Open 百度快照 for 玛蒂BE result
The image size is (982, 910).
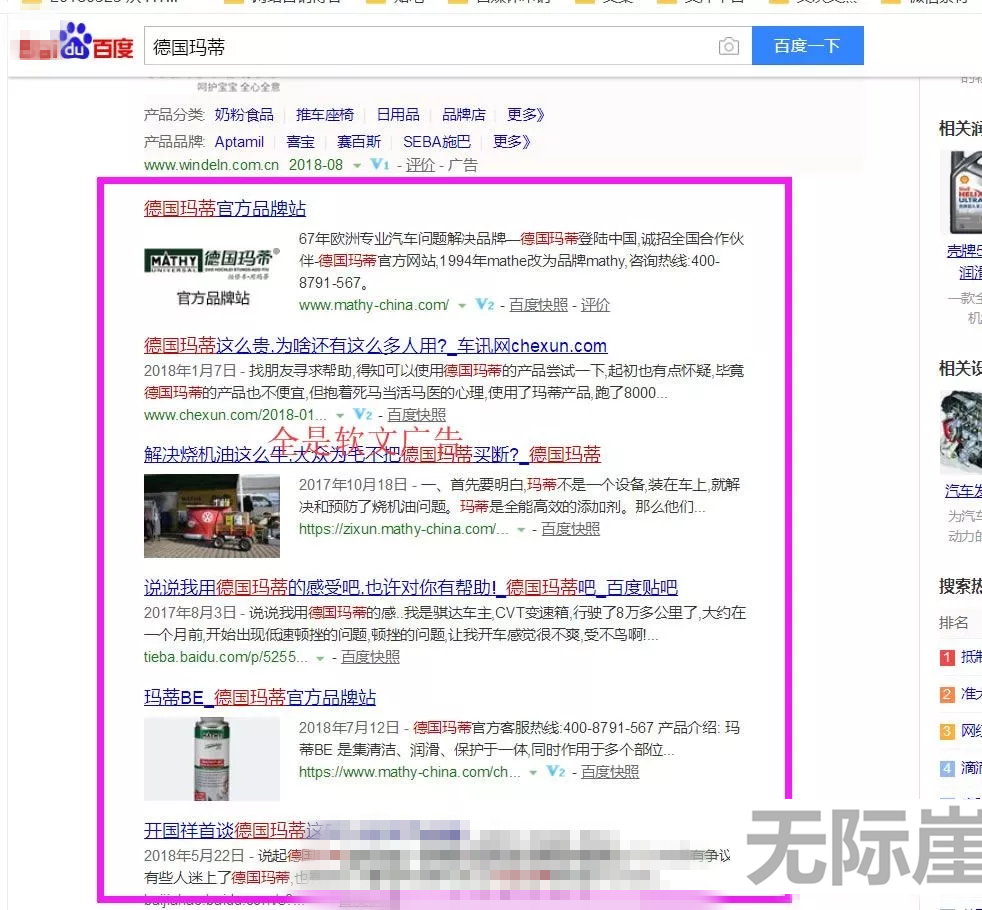[610, 772]
